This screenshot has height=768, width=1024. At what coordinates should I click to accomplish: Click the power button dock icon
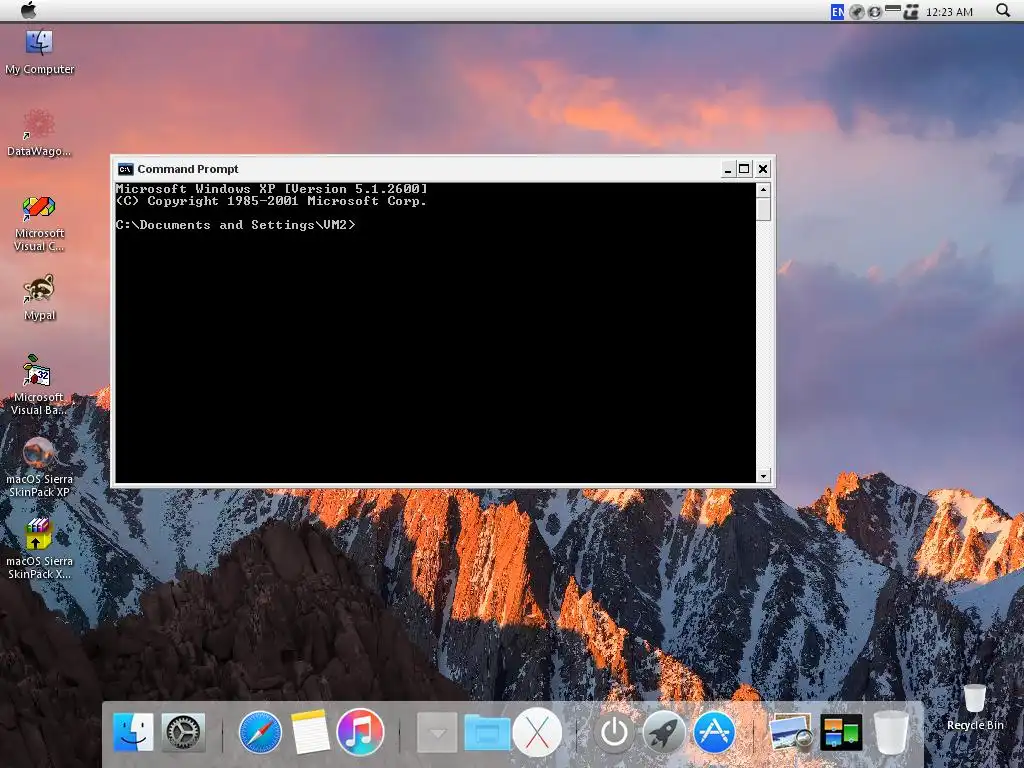point(614,732)
